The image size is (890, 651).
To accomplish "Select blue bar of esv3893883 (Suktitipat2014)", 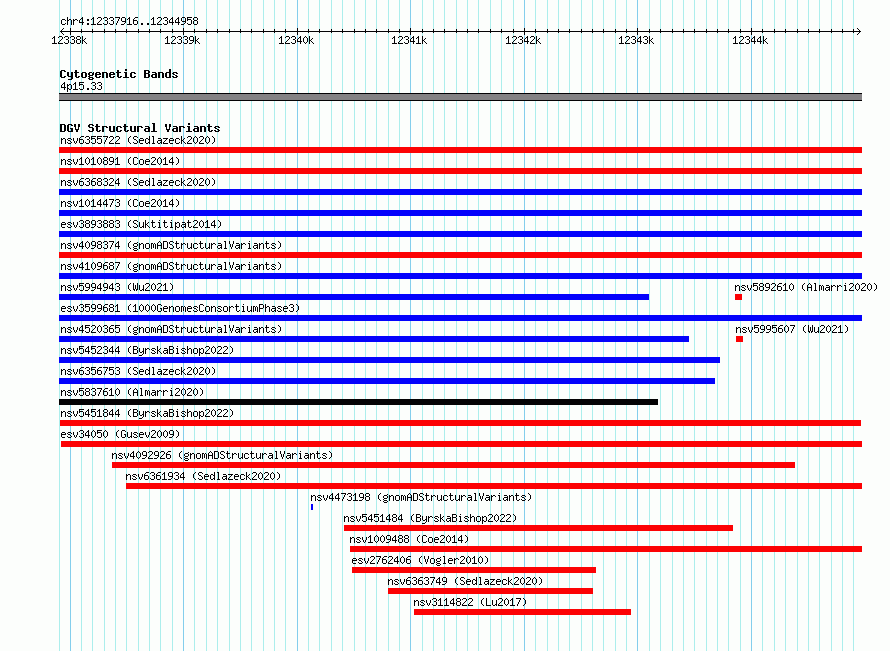I will 460,234.
